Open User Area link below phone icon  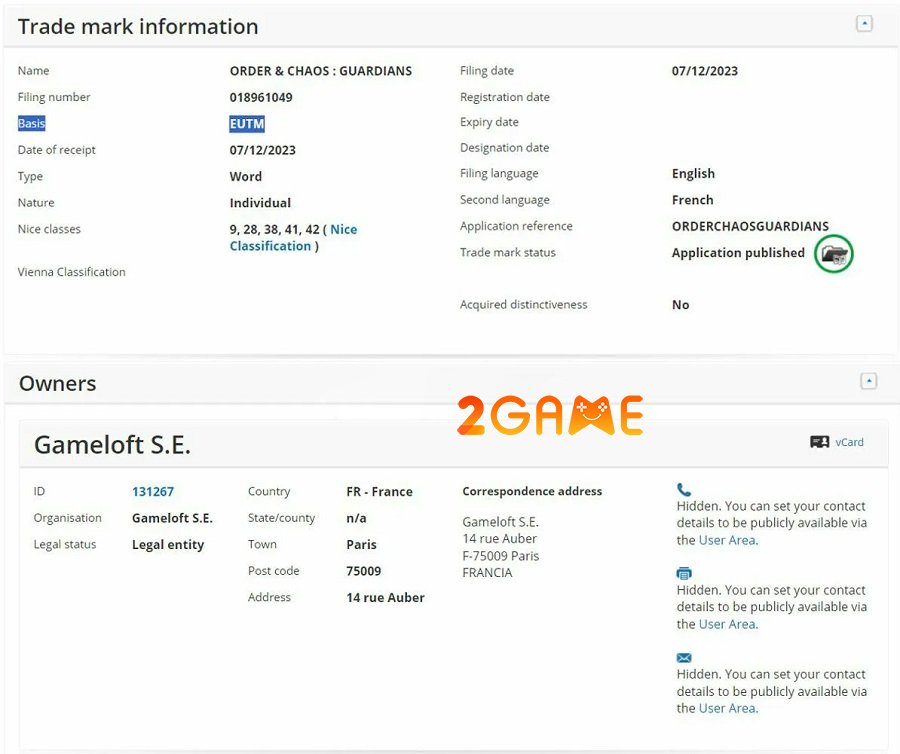[x=727, y=540]
